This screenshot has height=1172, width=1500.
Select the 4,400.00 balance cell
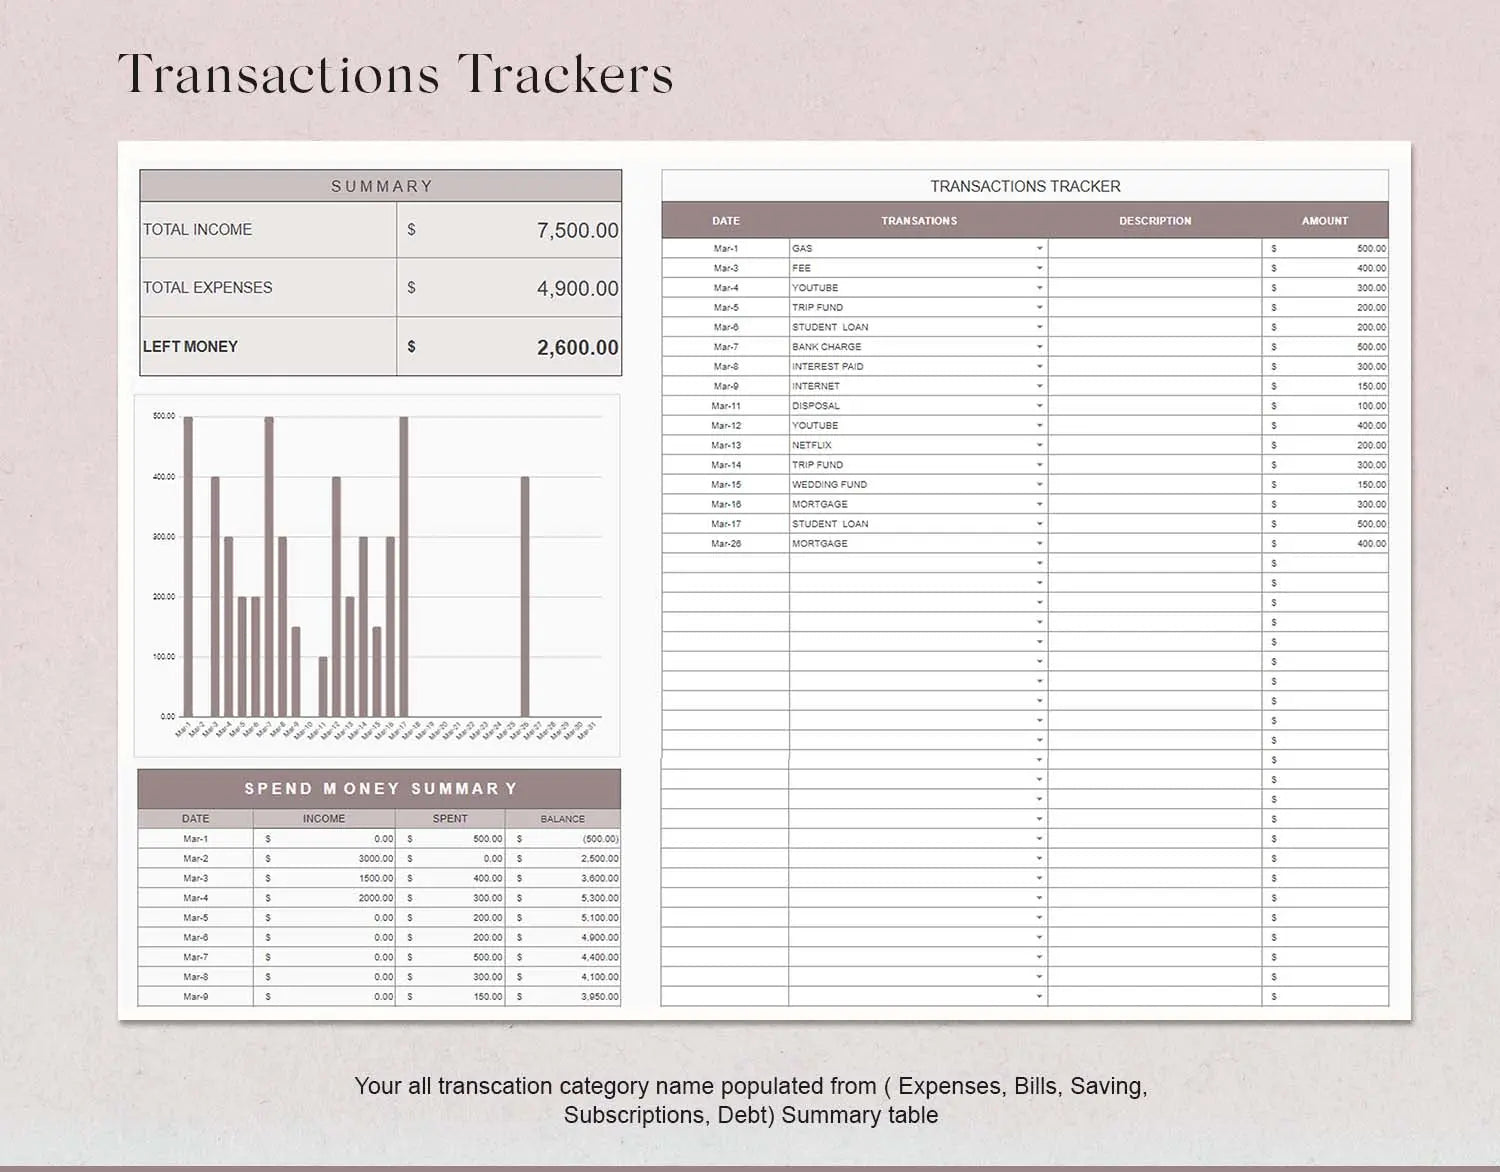tap(563, 957)
